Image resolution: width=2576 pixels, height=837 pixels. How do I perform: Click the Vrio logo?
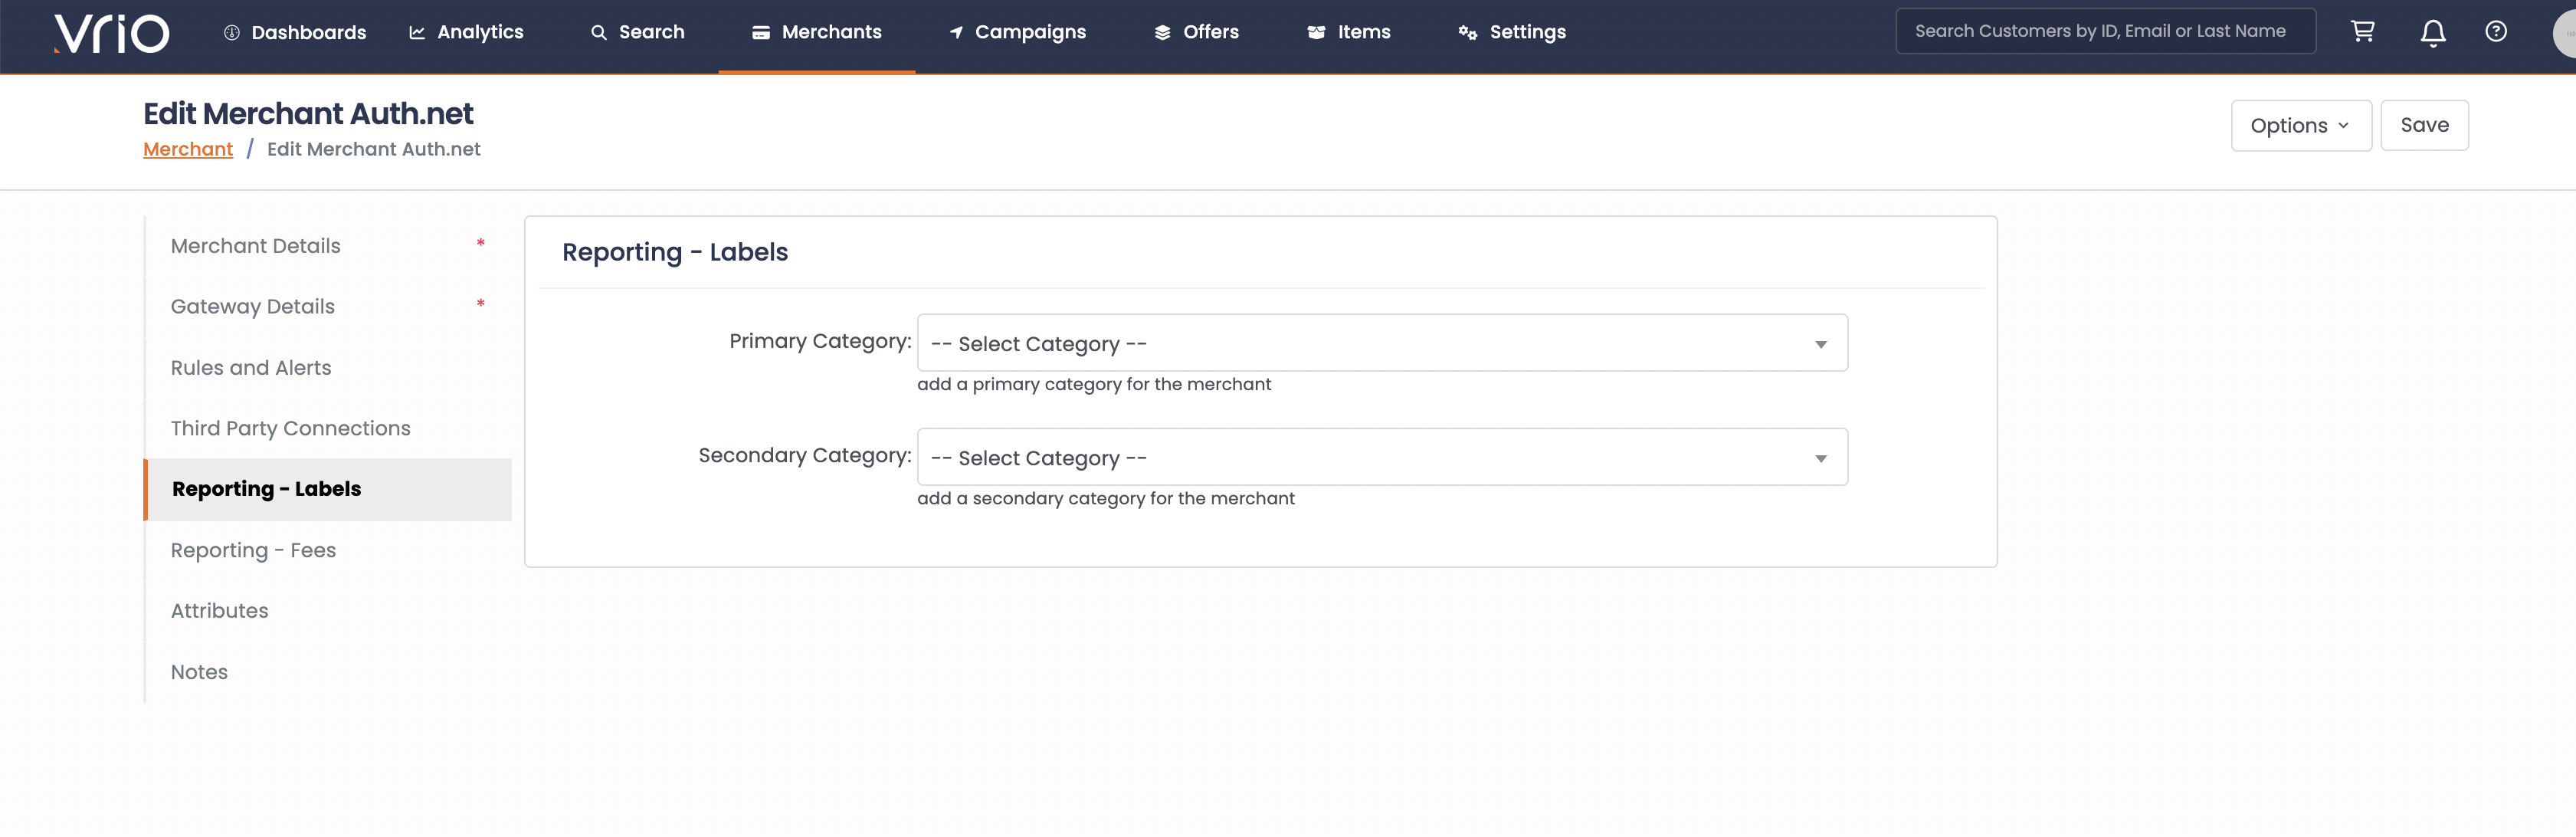pos(111,33)
